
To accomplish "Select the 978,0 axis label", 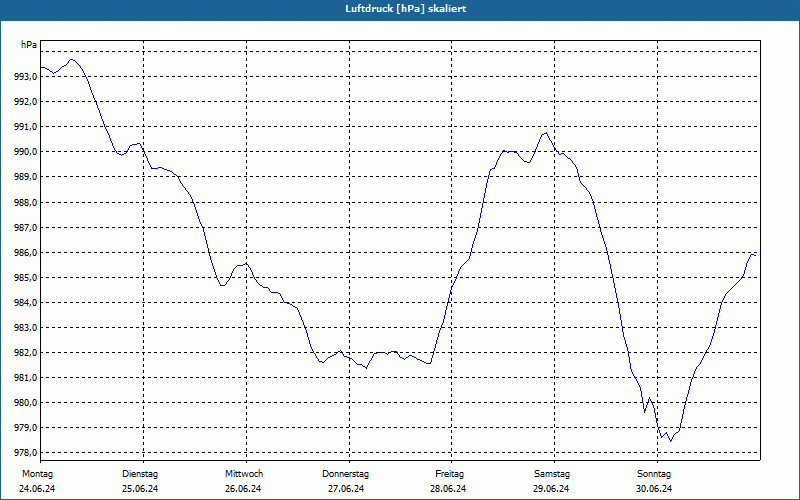I will pos(26,453).
